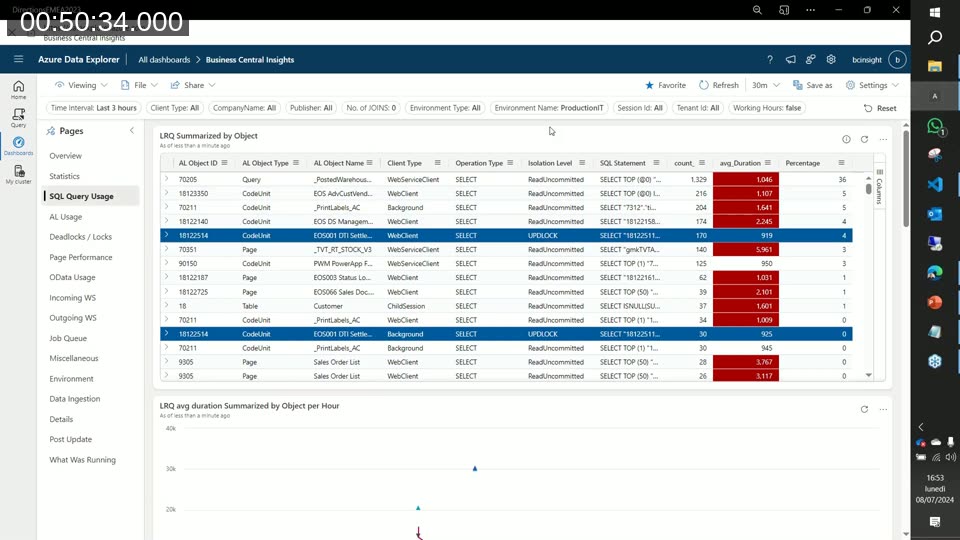Open more options for LRQ avg duration chart

[x=883, y=410]
